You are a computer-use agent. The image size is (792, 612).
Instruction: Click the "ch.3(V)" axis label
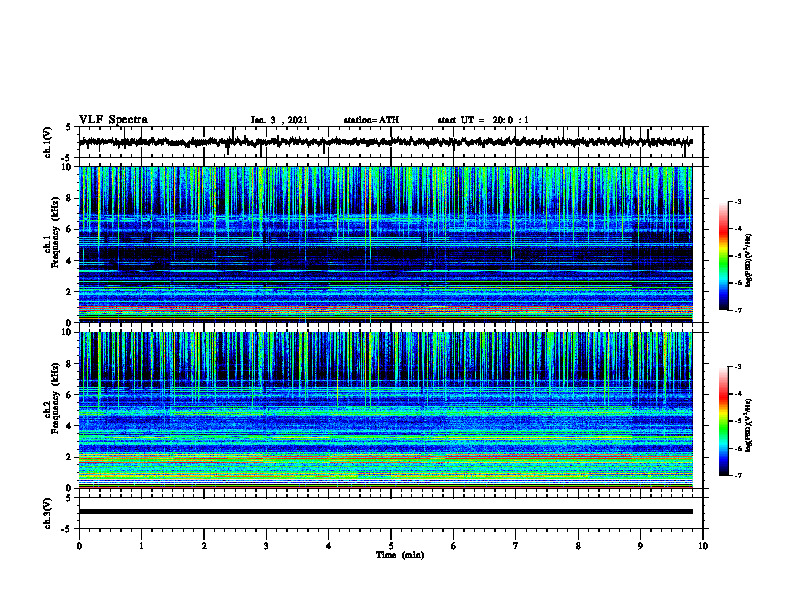[x=48, y=513]
